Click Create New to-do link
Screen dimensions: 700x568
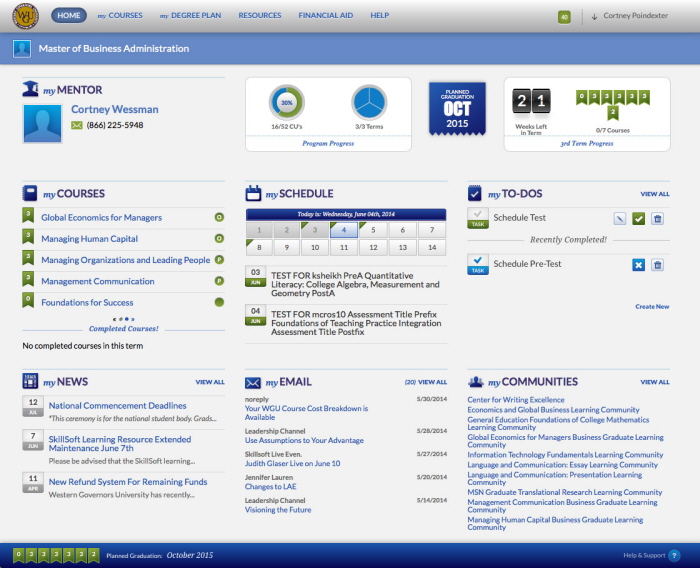pyautogui.click(x=652, y=307)
